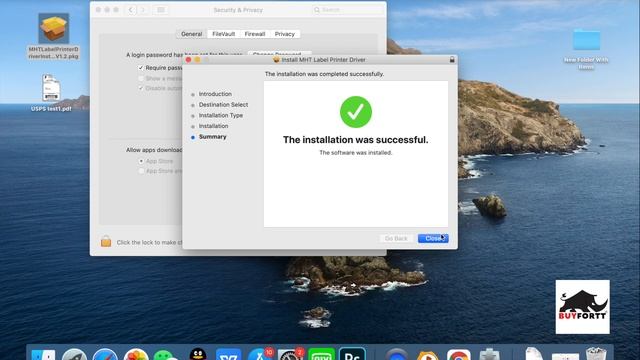Toggle the Show a message checkbox
The height and width of the screenshot is (360, 640).
pos(141,78)
